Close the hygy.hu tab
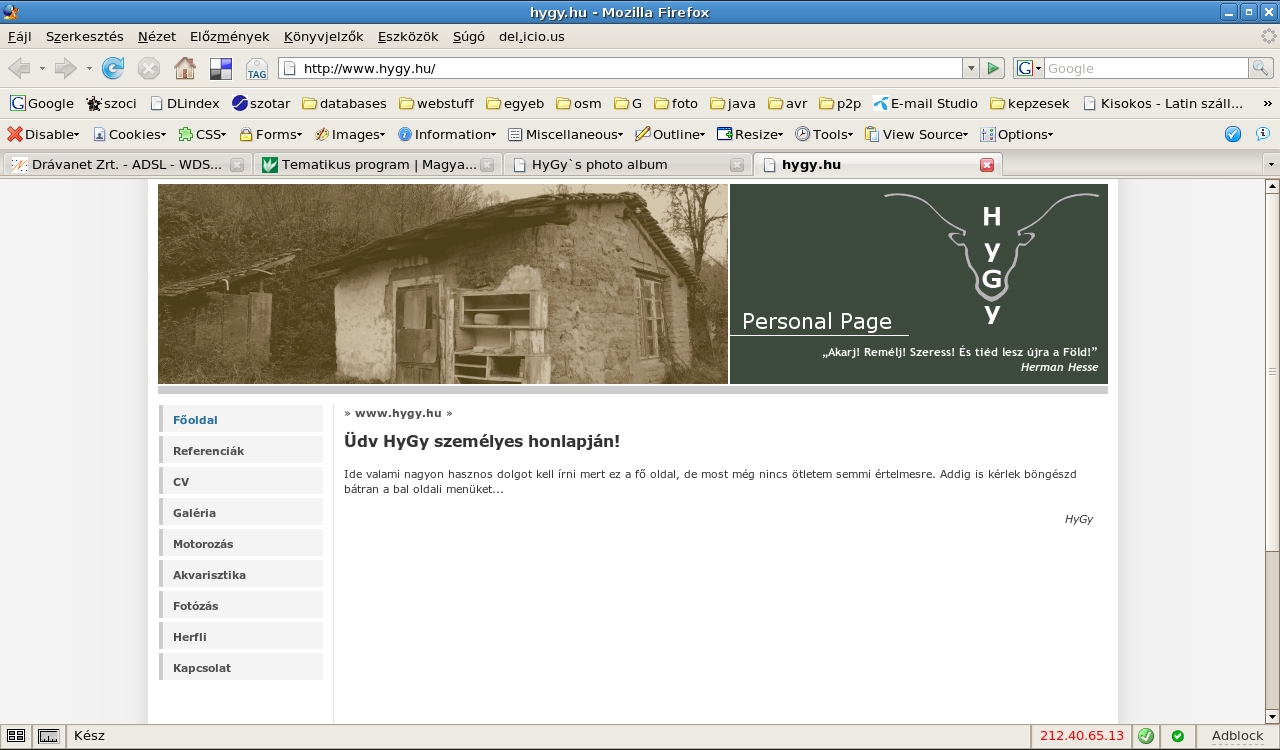Viewport: 1280px width, 750px height. point(987,165)
